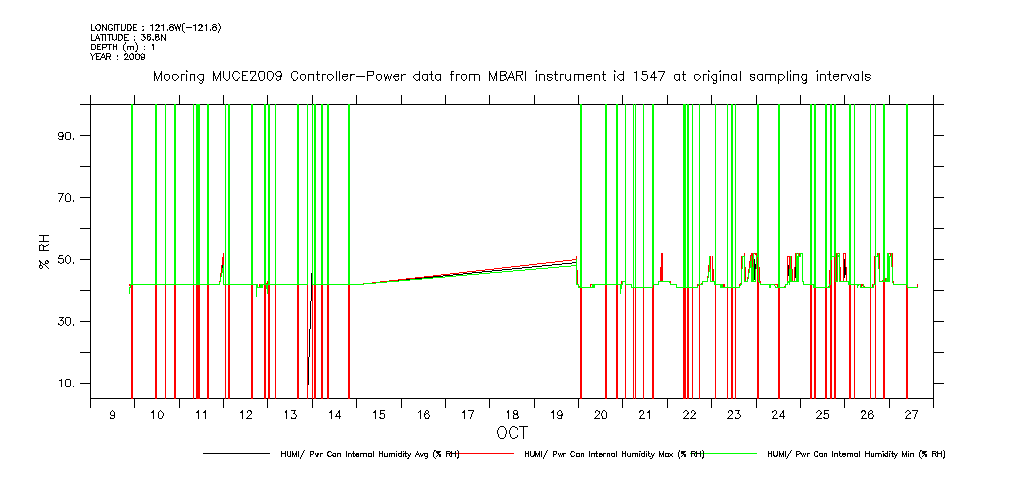Select day 17 on the date axis
The image size is (1009, 504).
(468, 414)
